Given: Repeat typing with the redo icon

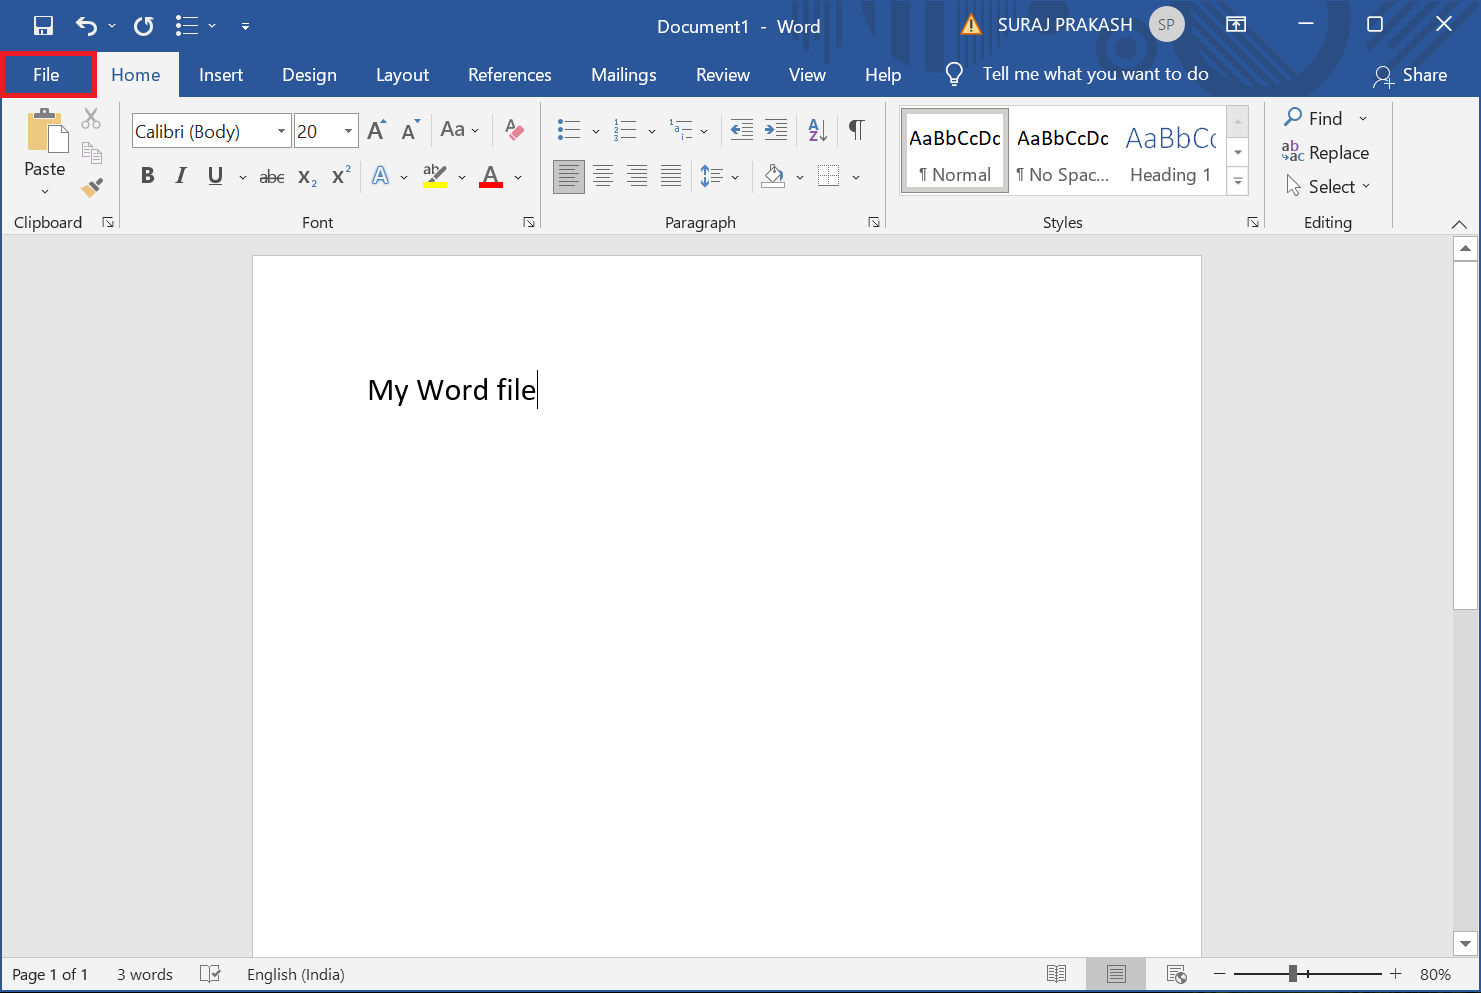Looking at the screenshot, I should [x=144, y=26].
